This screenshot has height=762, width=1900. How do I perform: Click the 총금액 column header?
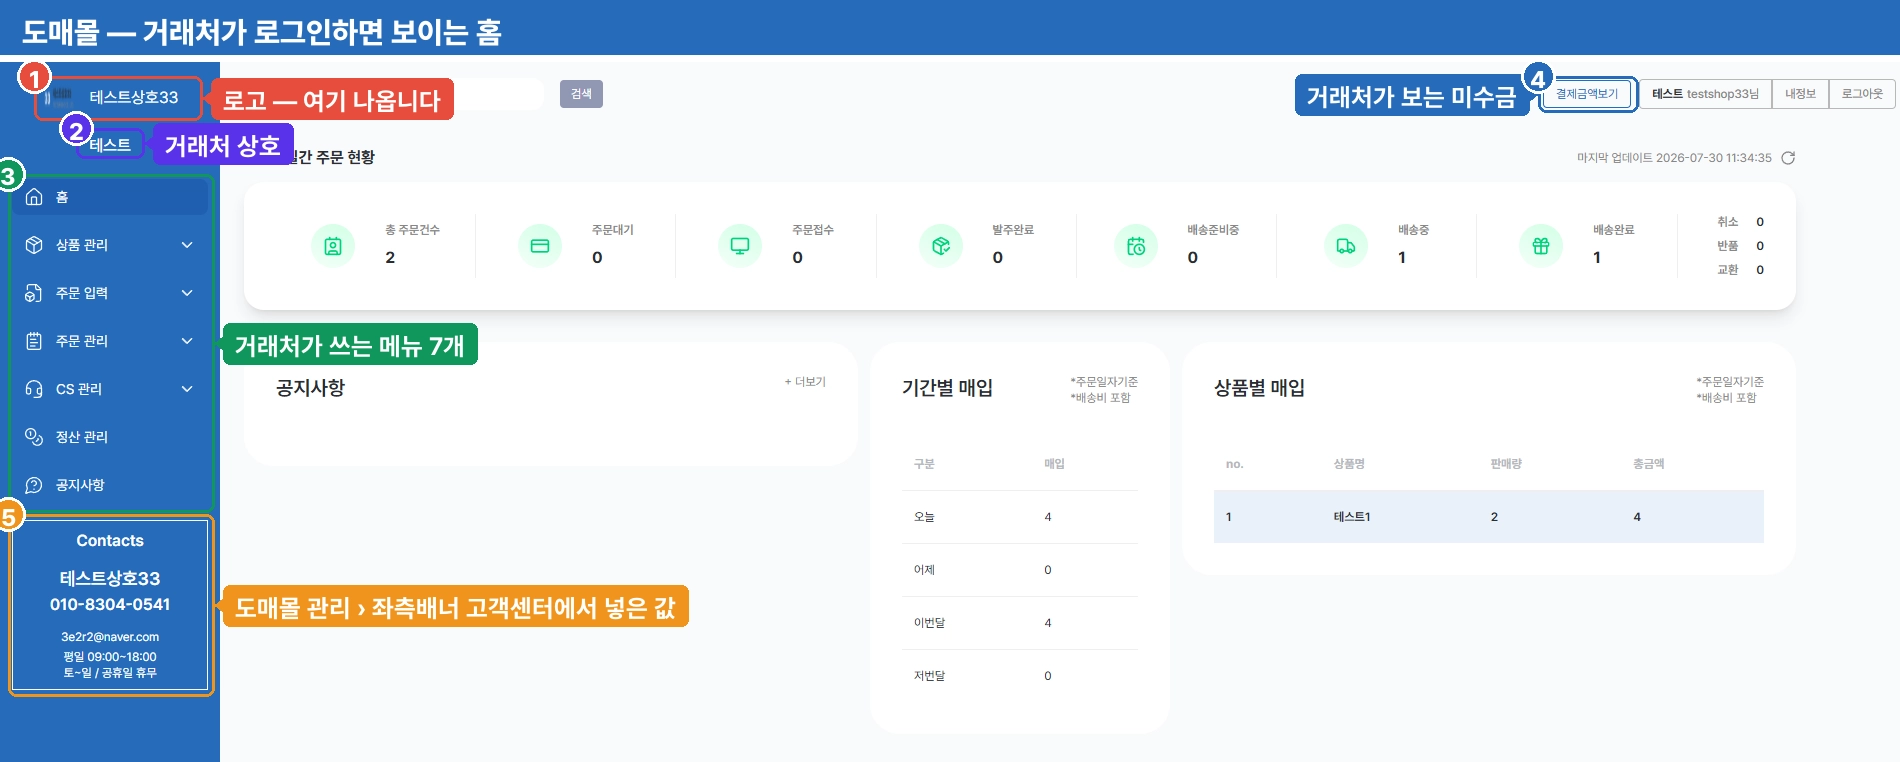pos(1649,464)
